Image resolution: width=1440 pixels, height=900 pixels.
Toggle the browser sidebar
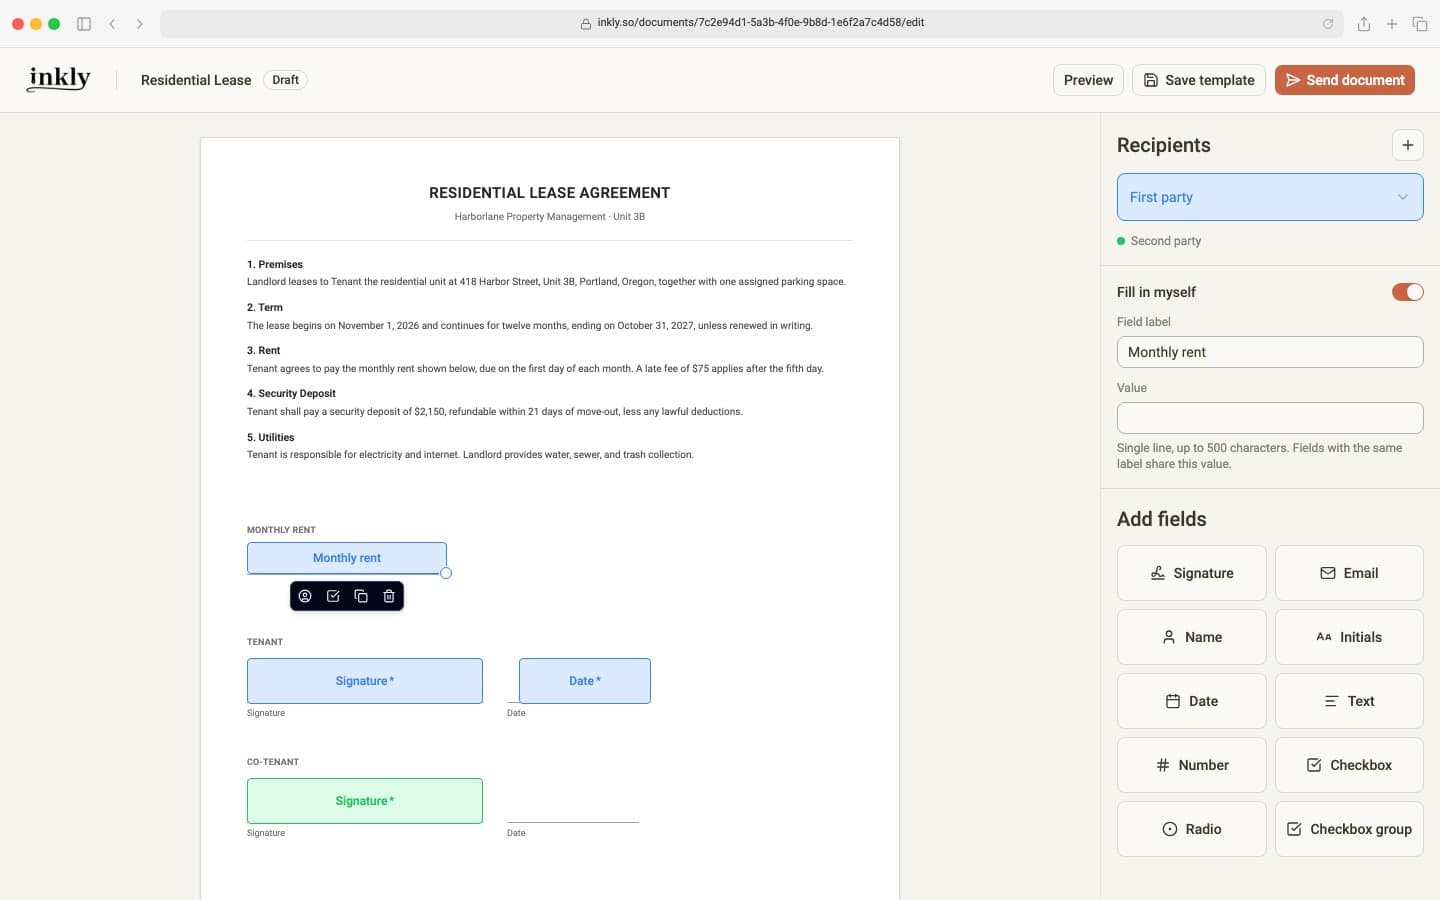point(84,23)
